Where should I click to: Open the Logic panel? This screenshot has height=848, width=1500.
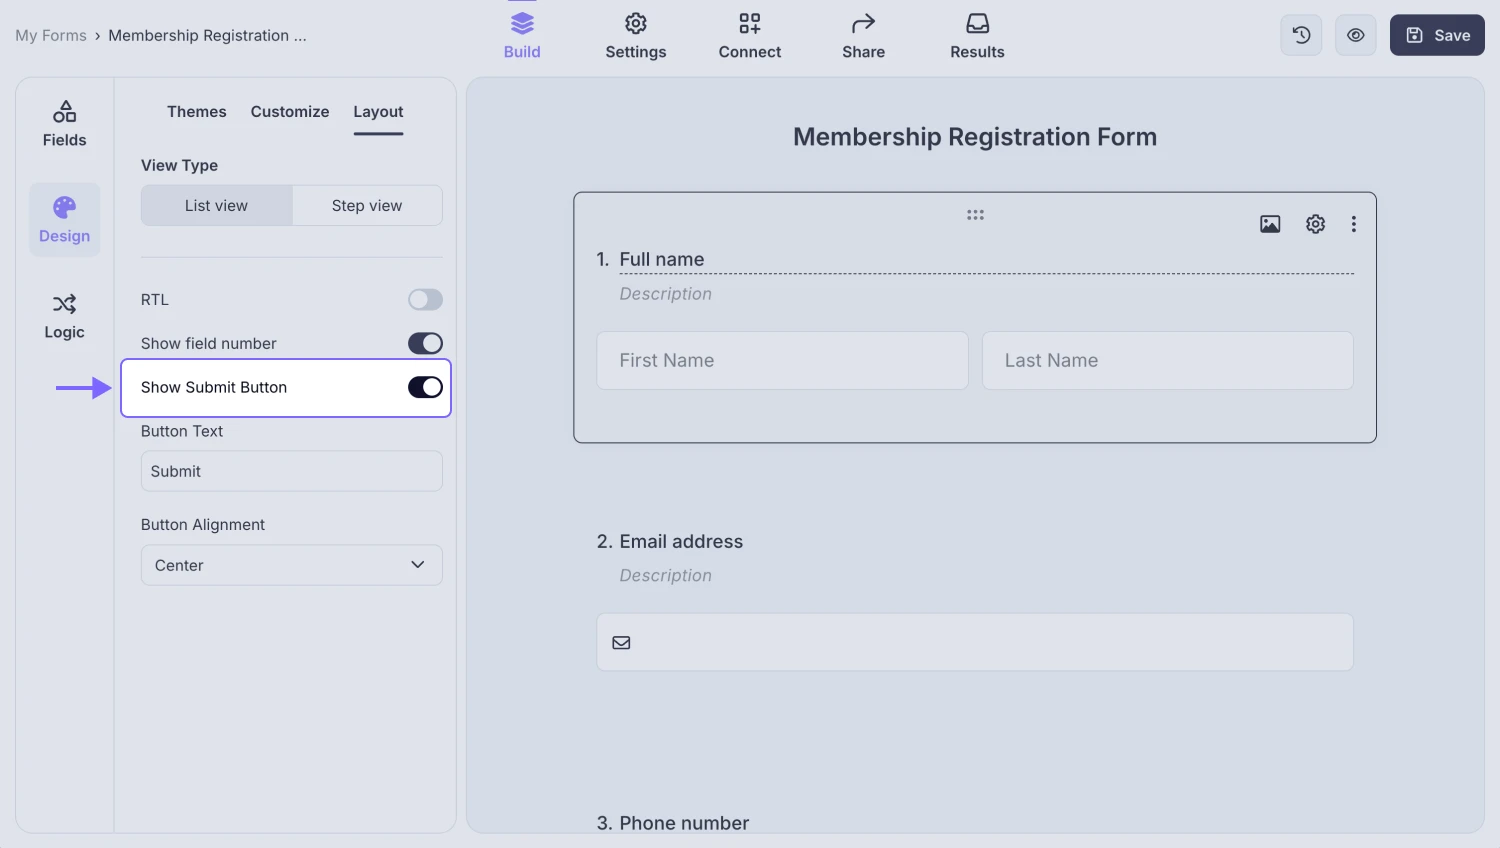[64, 314]
